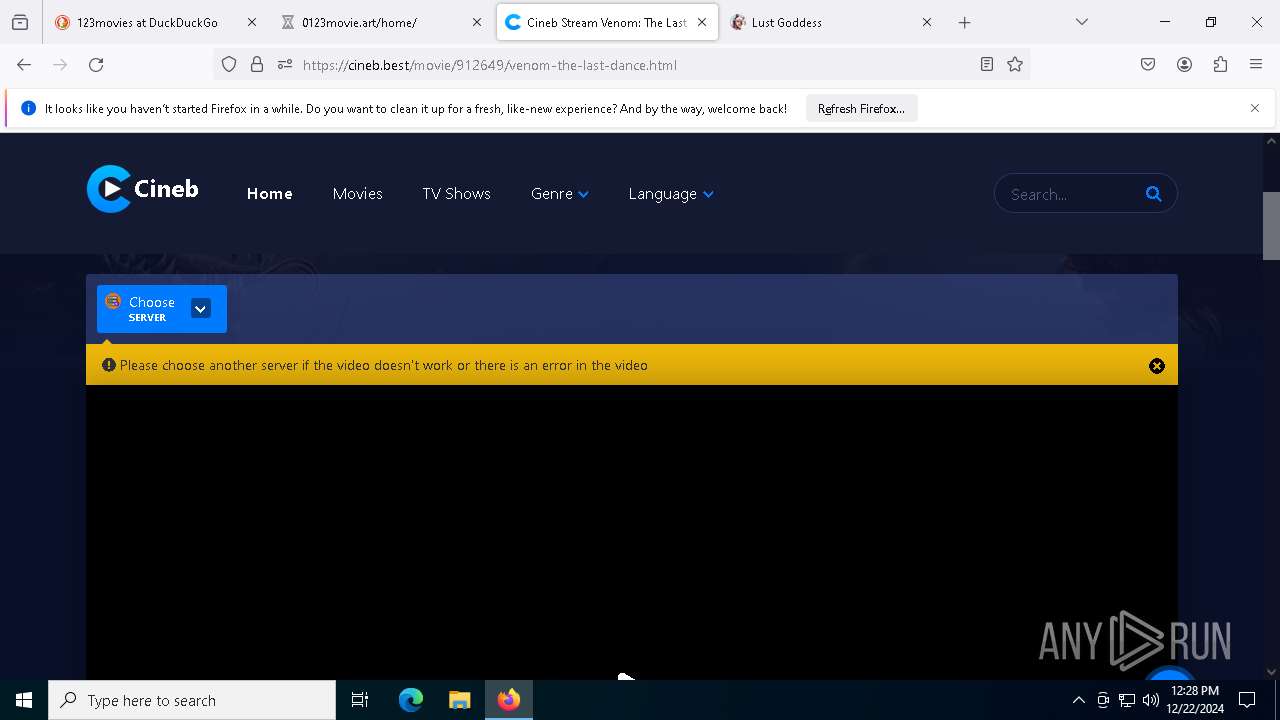Click the page vertical scrollbar thumb
The width and height of the screenshot is (1280, 720).
pos(1271,225)
